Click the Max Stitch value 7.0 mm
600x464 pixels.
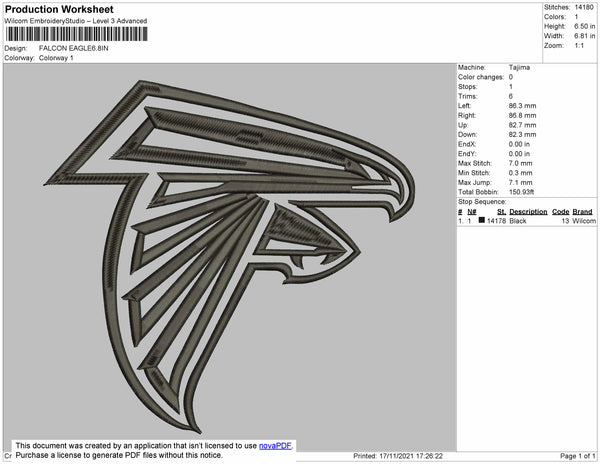click(520, 163)
